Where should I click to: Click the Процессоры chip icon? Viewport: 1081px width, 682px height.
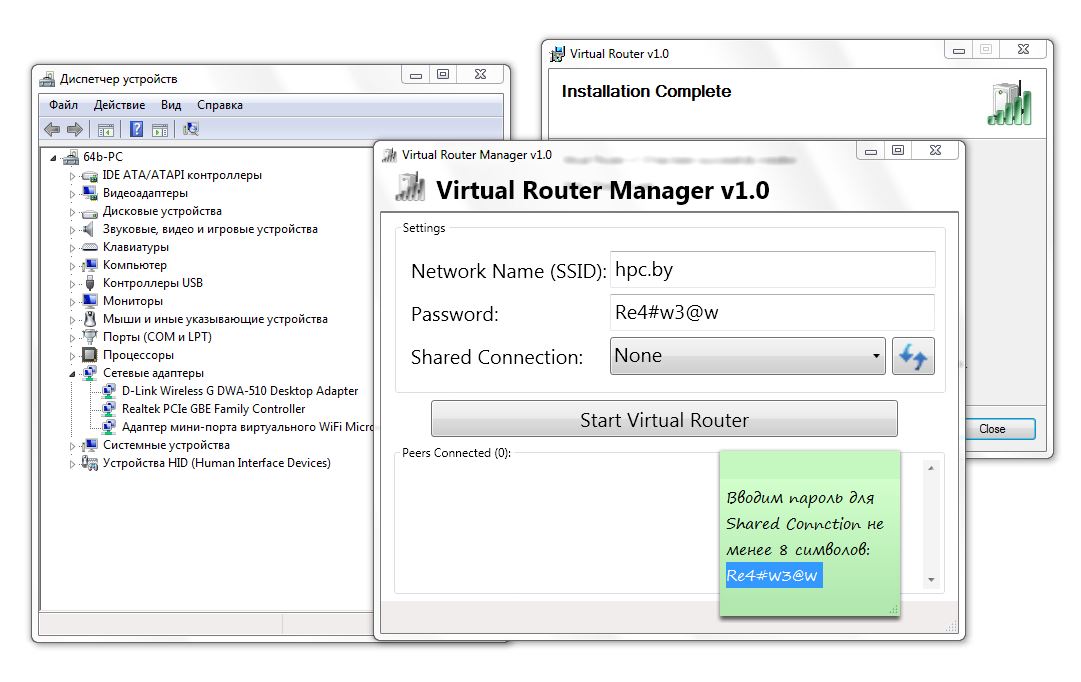tap(90, 354)
